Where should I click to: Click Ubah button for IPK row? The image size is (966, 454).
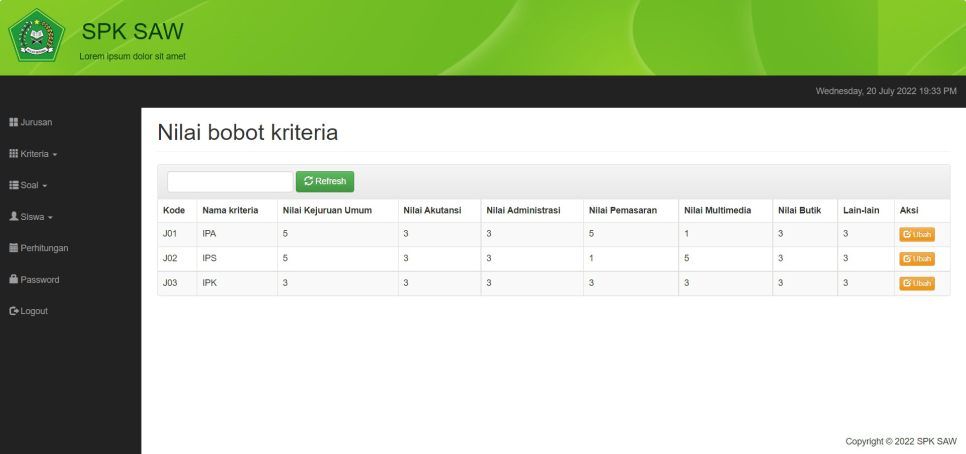[x=916, y=283]
